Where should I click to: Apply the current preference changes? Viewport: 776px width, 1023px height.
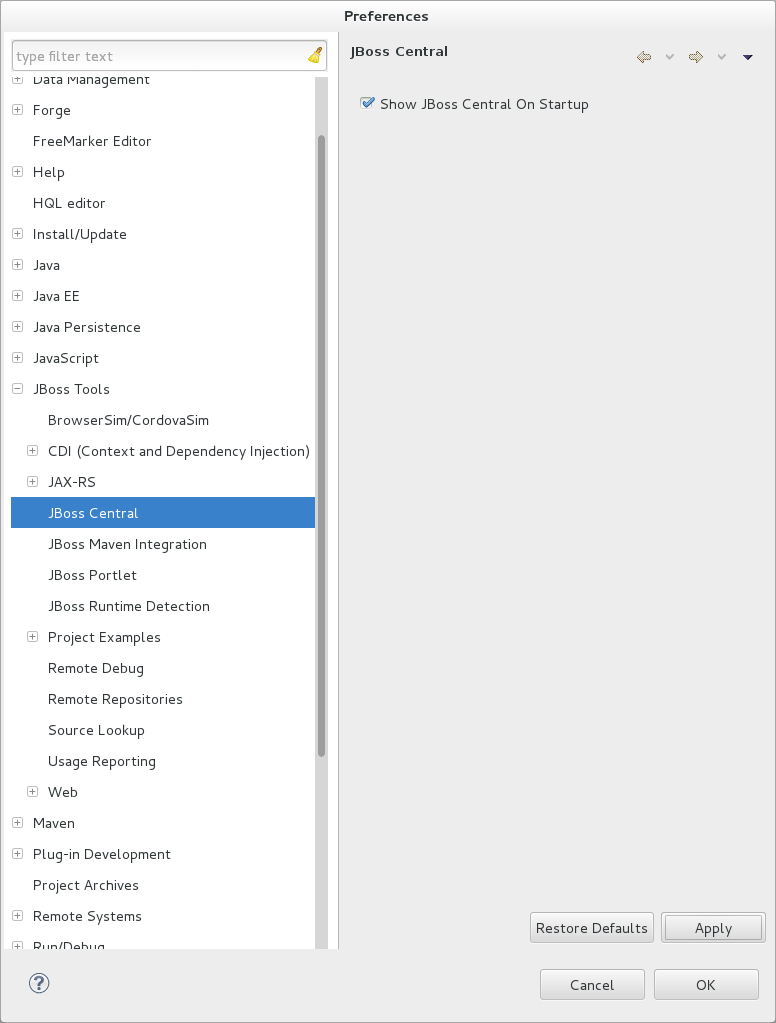(713, 927)
